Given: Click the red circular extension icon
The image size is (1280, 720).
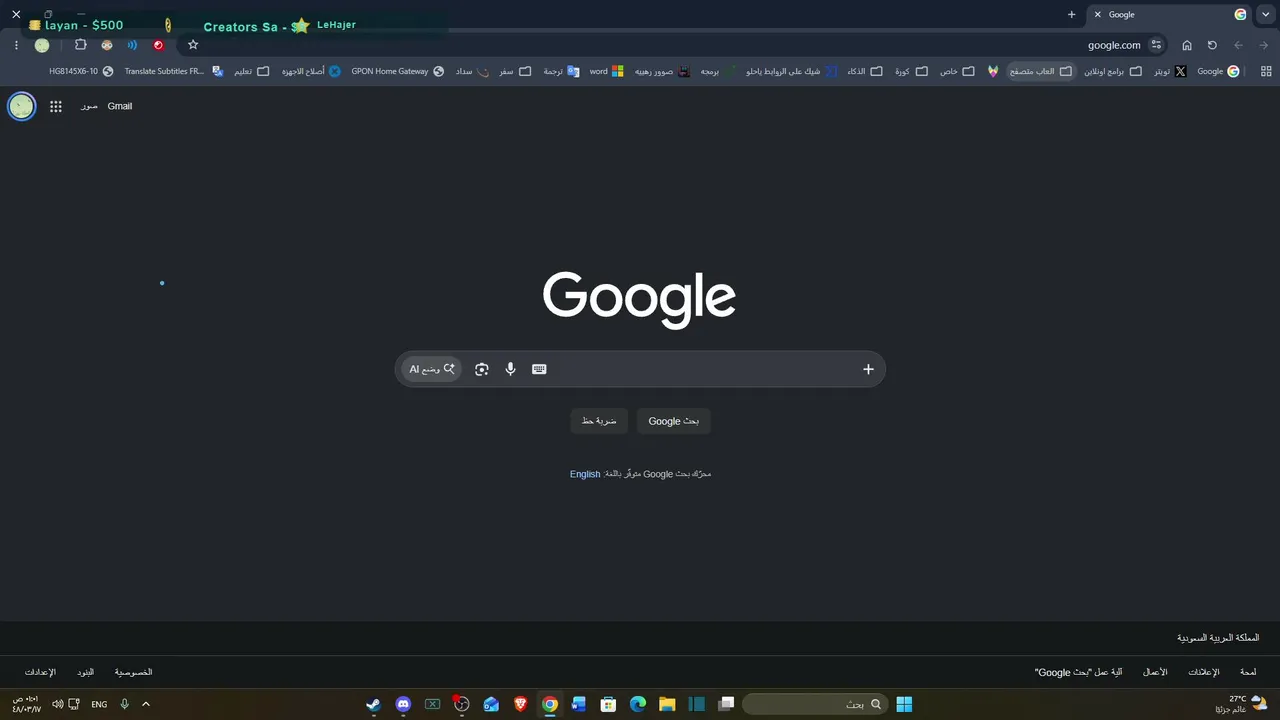Looking at the screenshot, I should point(158,45).
